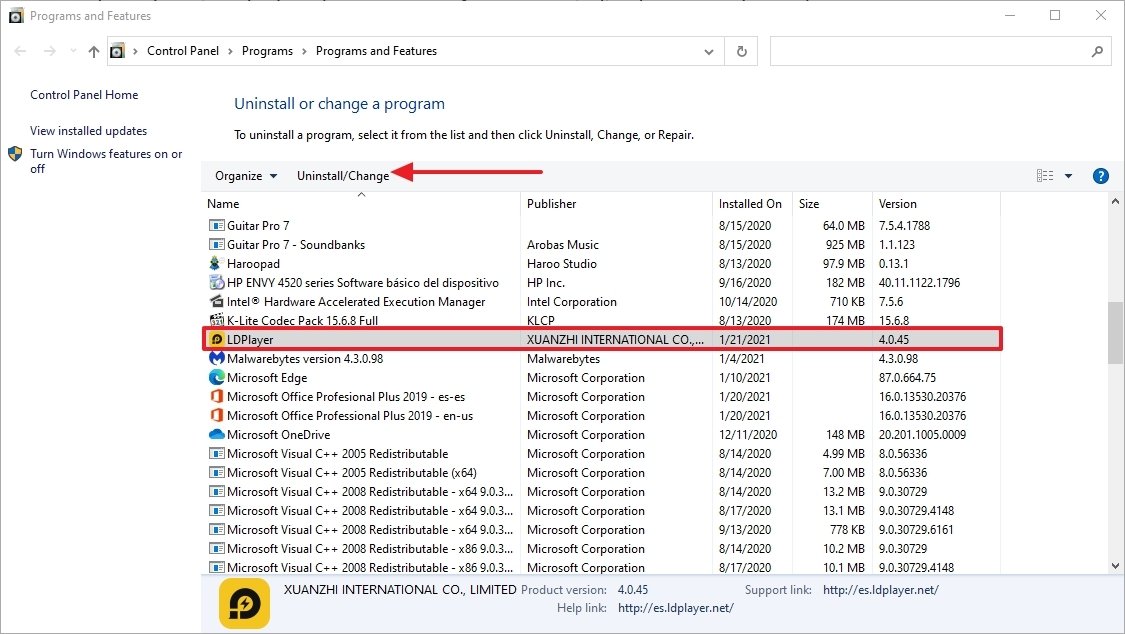
Task: Select the "4.99 MB" size cell
Action: pos(844,453)
